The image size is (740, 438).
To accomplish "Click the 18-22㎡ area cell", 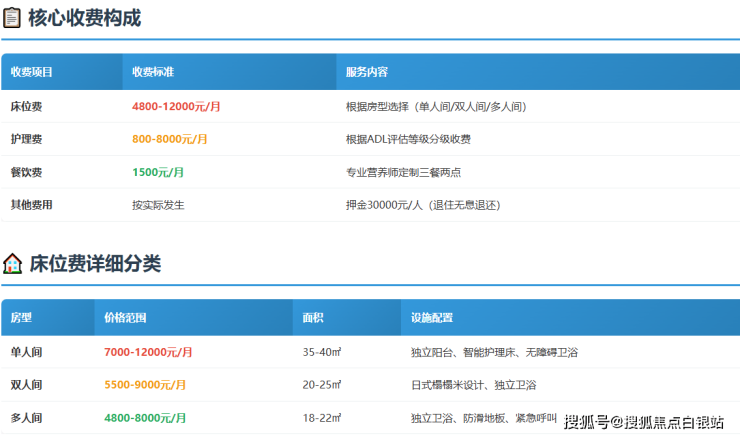I will point(322,417).
